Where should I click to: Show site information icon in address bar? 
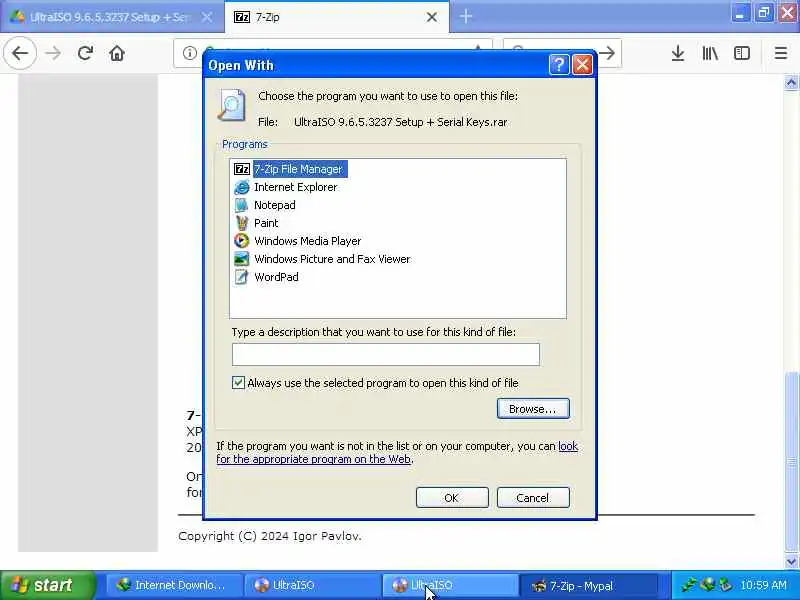(x=190, y=53)
